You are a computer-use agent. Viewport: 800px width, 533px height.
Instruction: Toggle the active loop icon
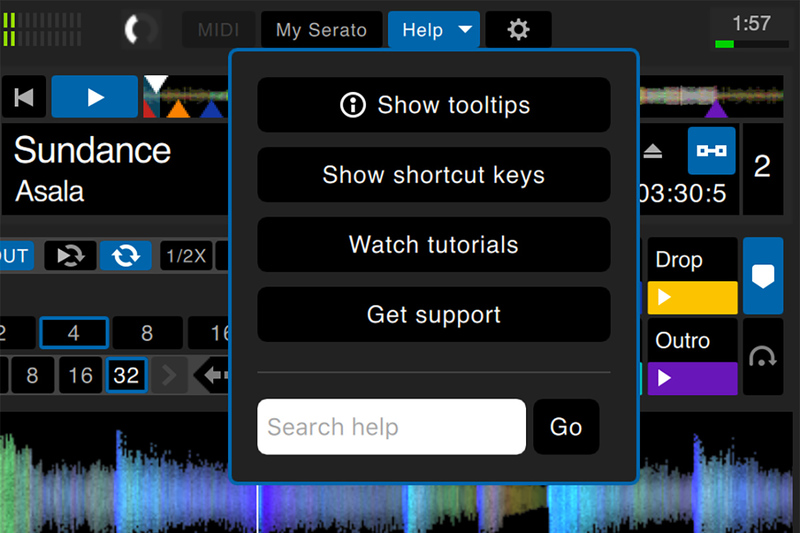[x=126, y=256]
